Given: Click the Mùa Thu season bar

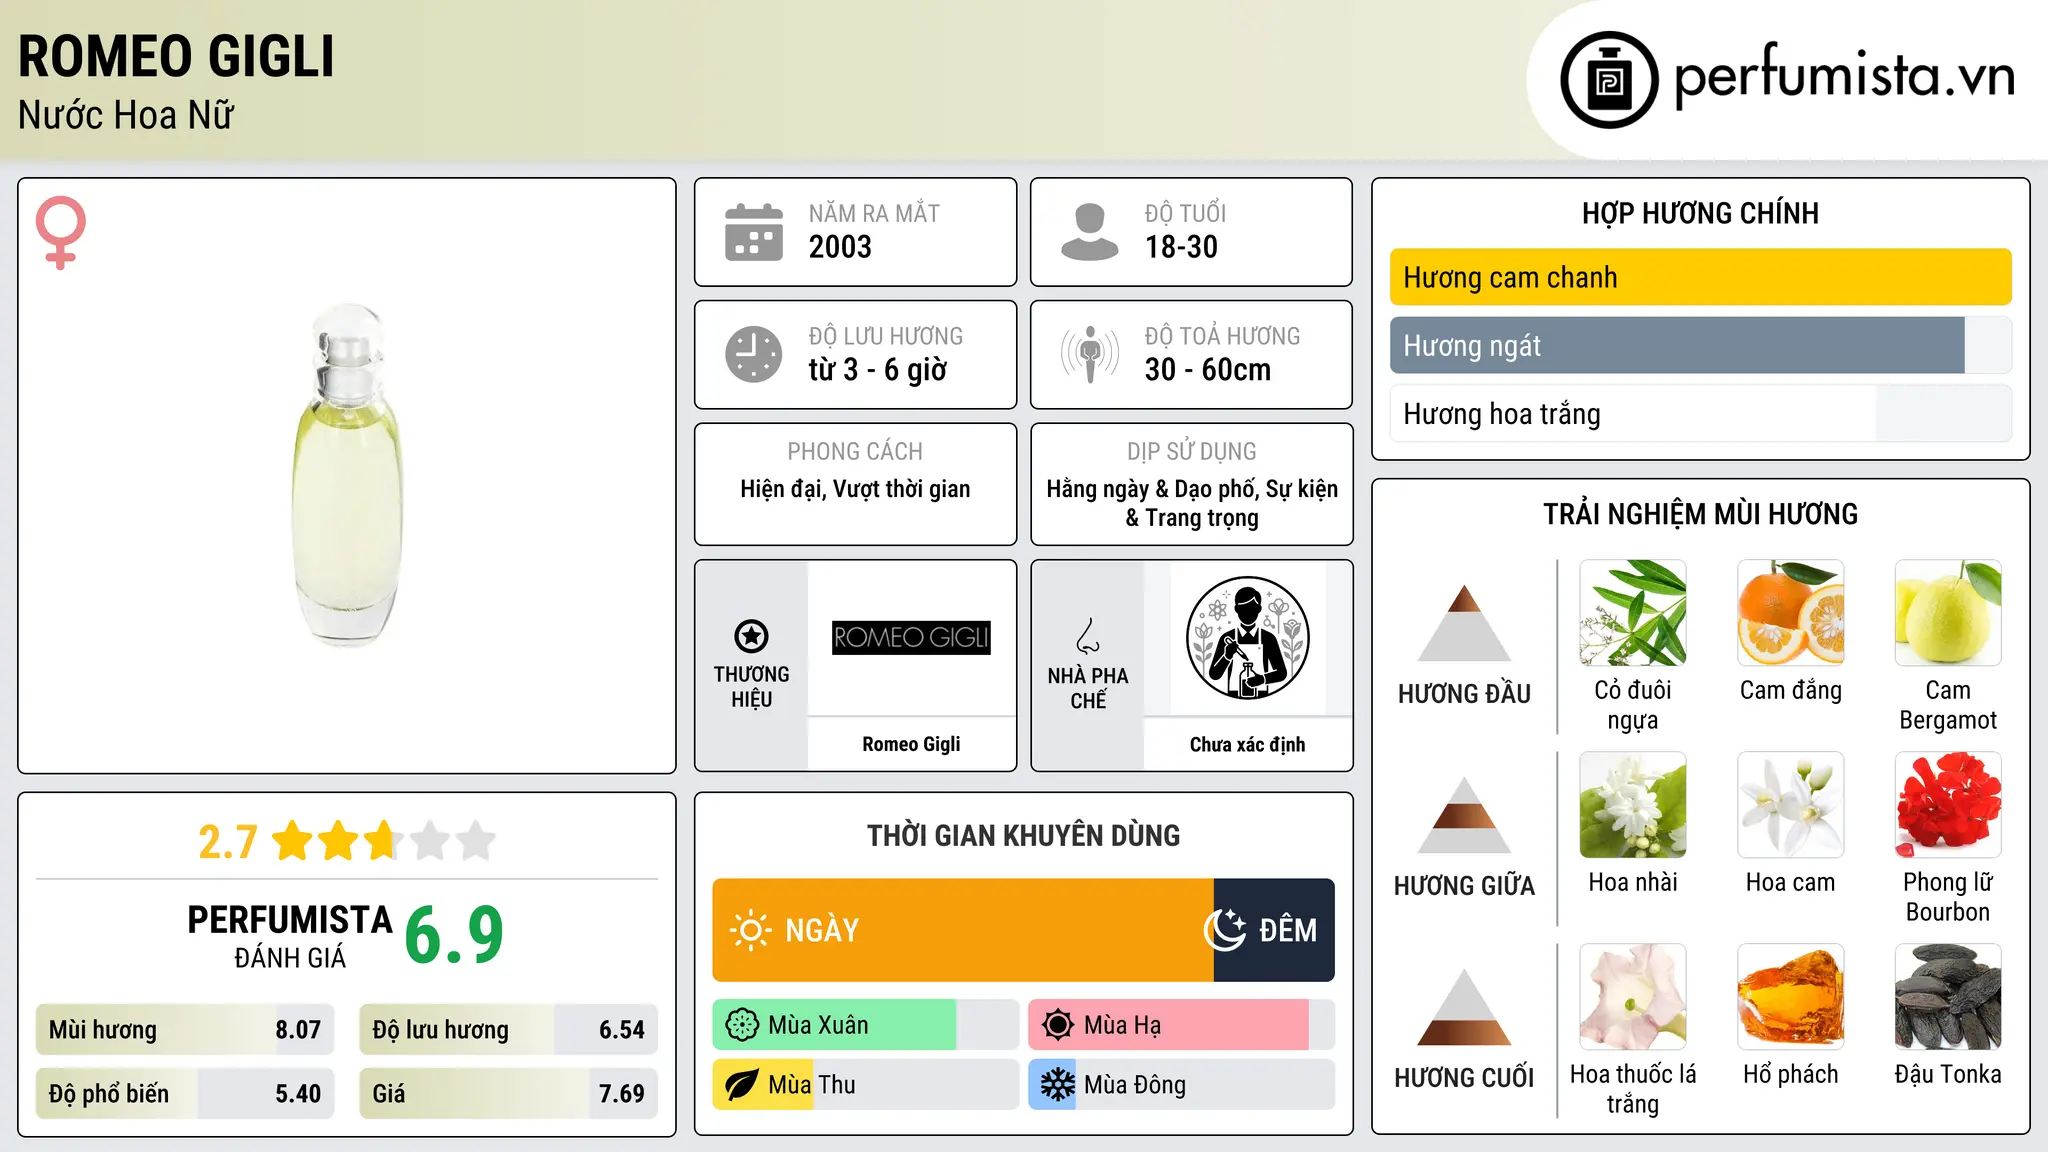Looking at the screenshot, I should (866, 1085).
